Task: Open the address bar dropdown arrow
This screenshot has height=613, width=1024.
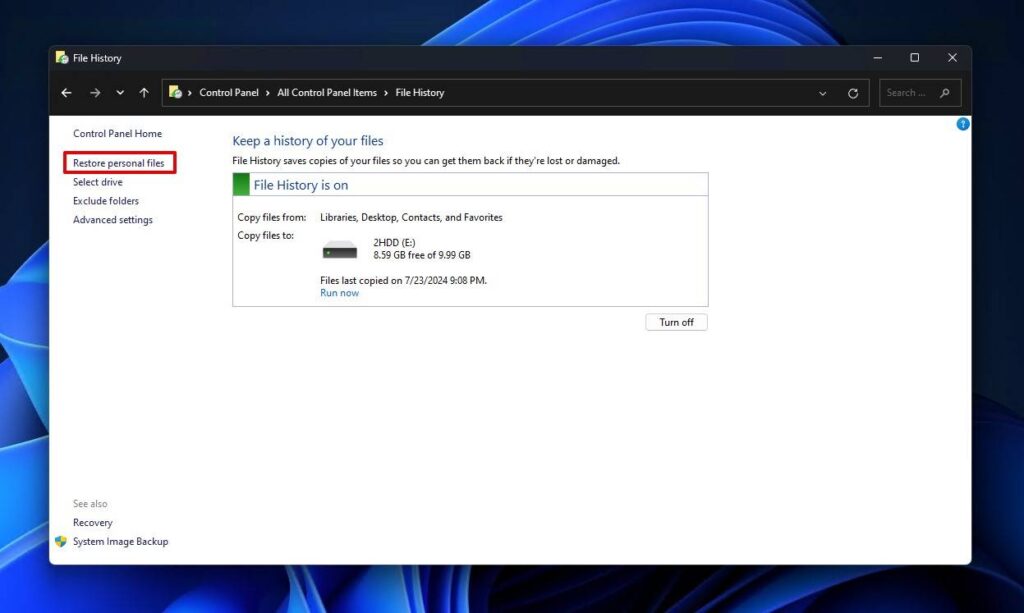Action: click(822, 92)
